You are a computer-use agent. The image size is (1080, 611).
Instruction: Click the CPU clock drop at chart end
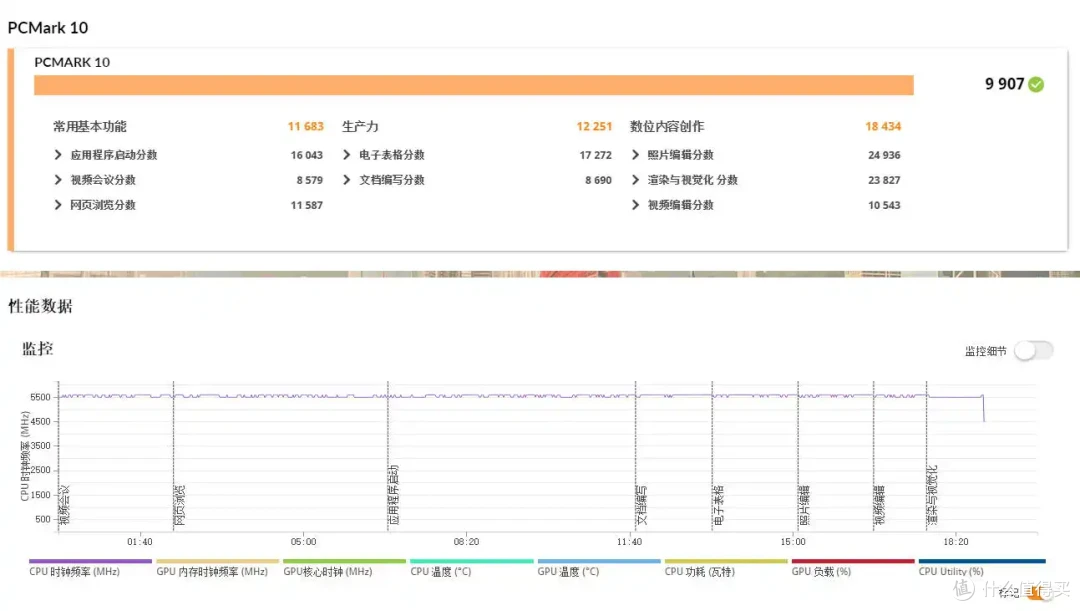[x=984, y=408]
